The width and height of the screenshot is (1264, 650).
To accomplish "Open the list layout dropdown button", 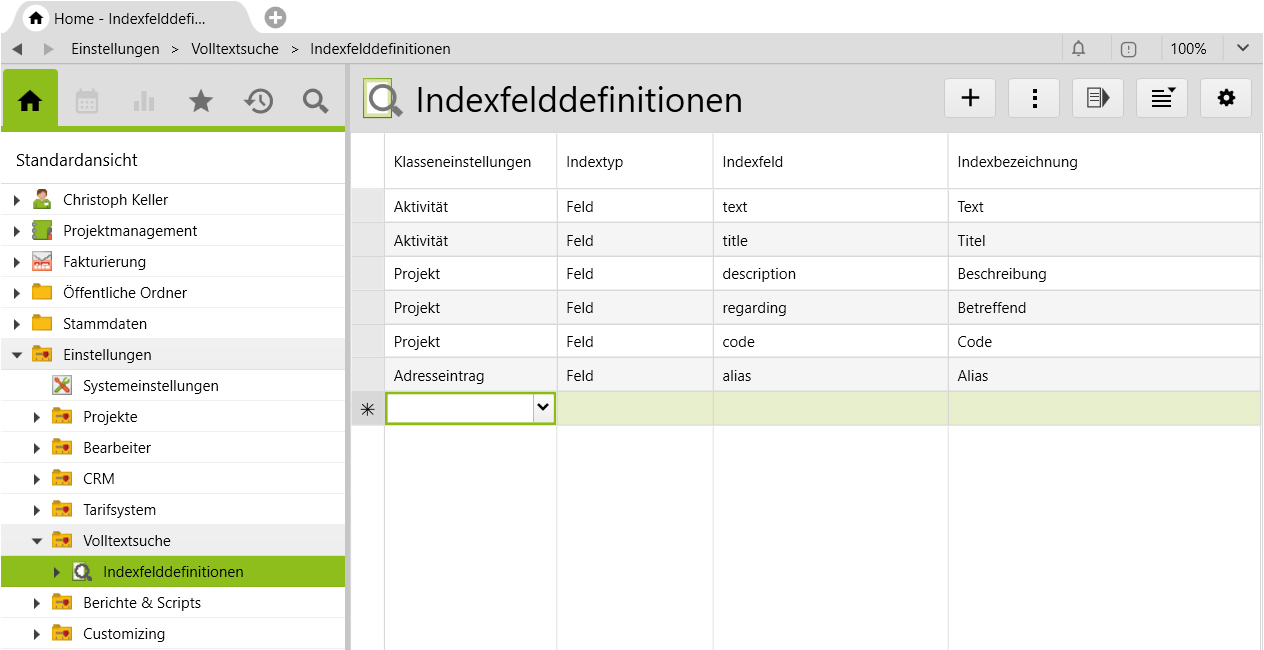I will click(1161, 98).
